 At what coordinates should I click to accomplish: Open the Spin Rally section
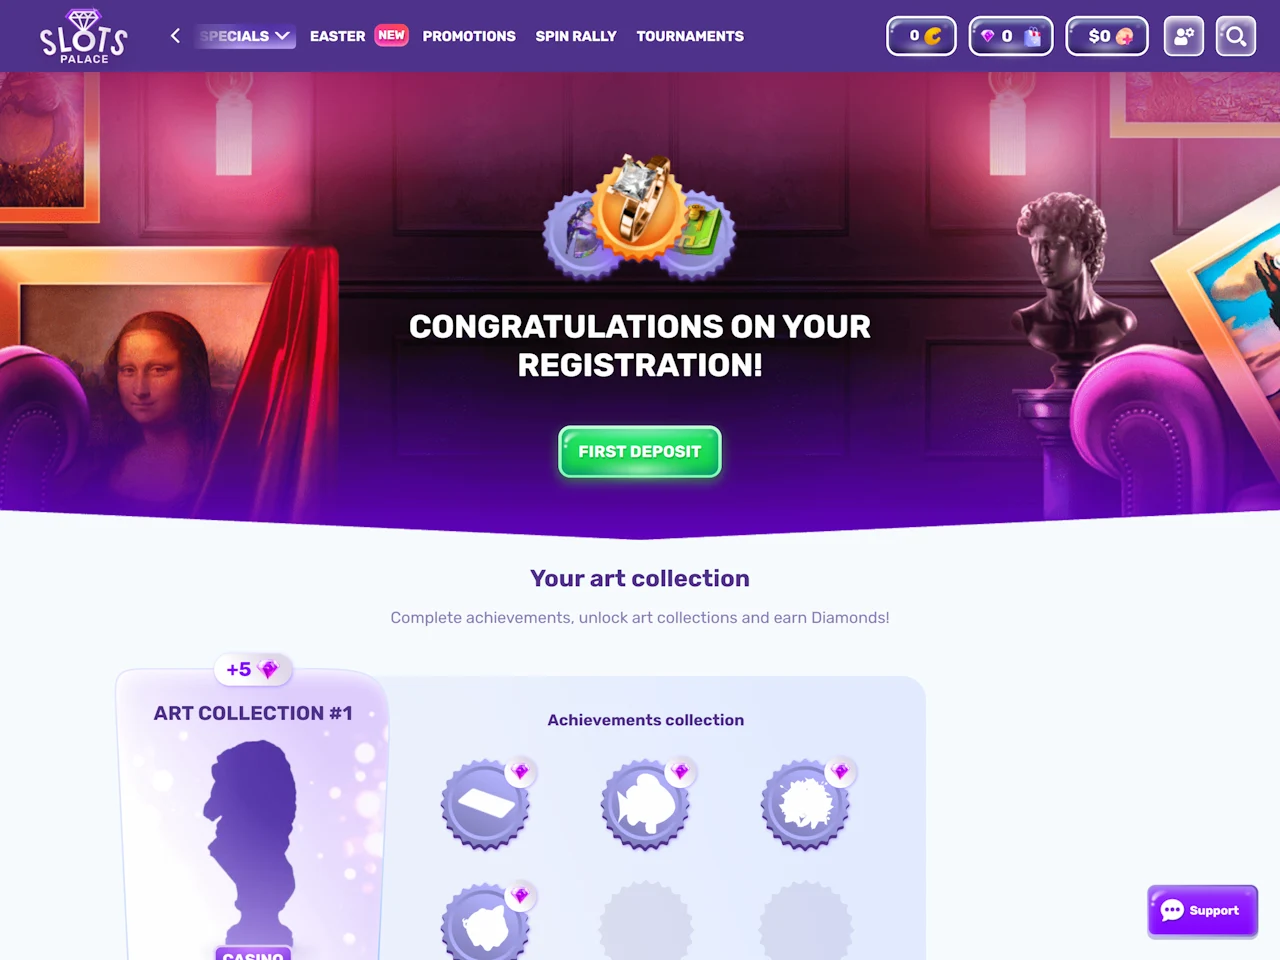(x=576, y=36)
